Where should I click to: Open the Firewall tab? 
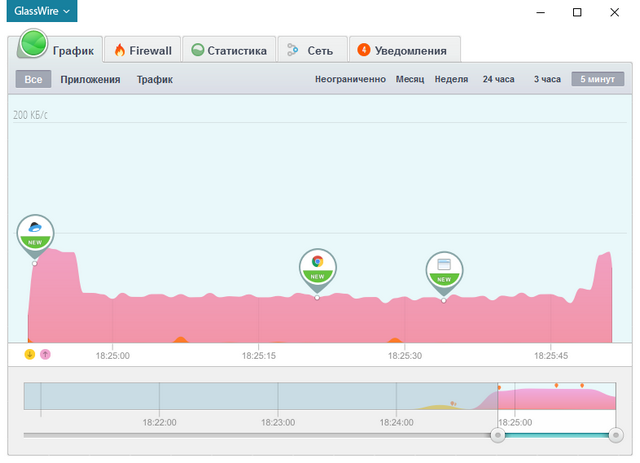(x=143, y=49)
